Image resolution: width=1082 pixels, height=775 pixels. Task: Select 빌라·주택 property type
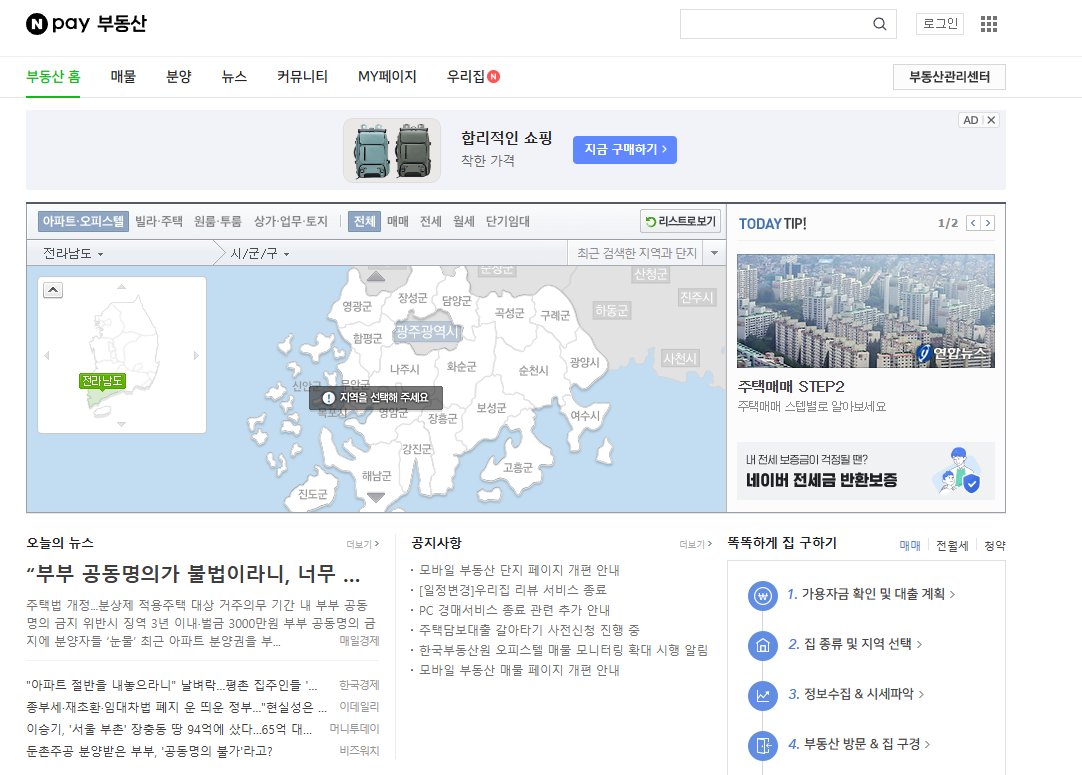coord(159,222)
